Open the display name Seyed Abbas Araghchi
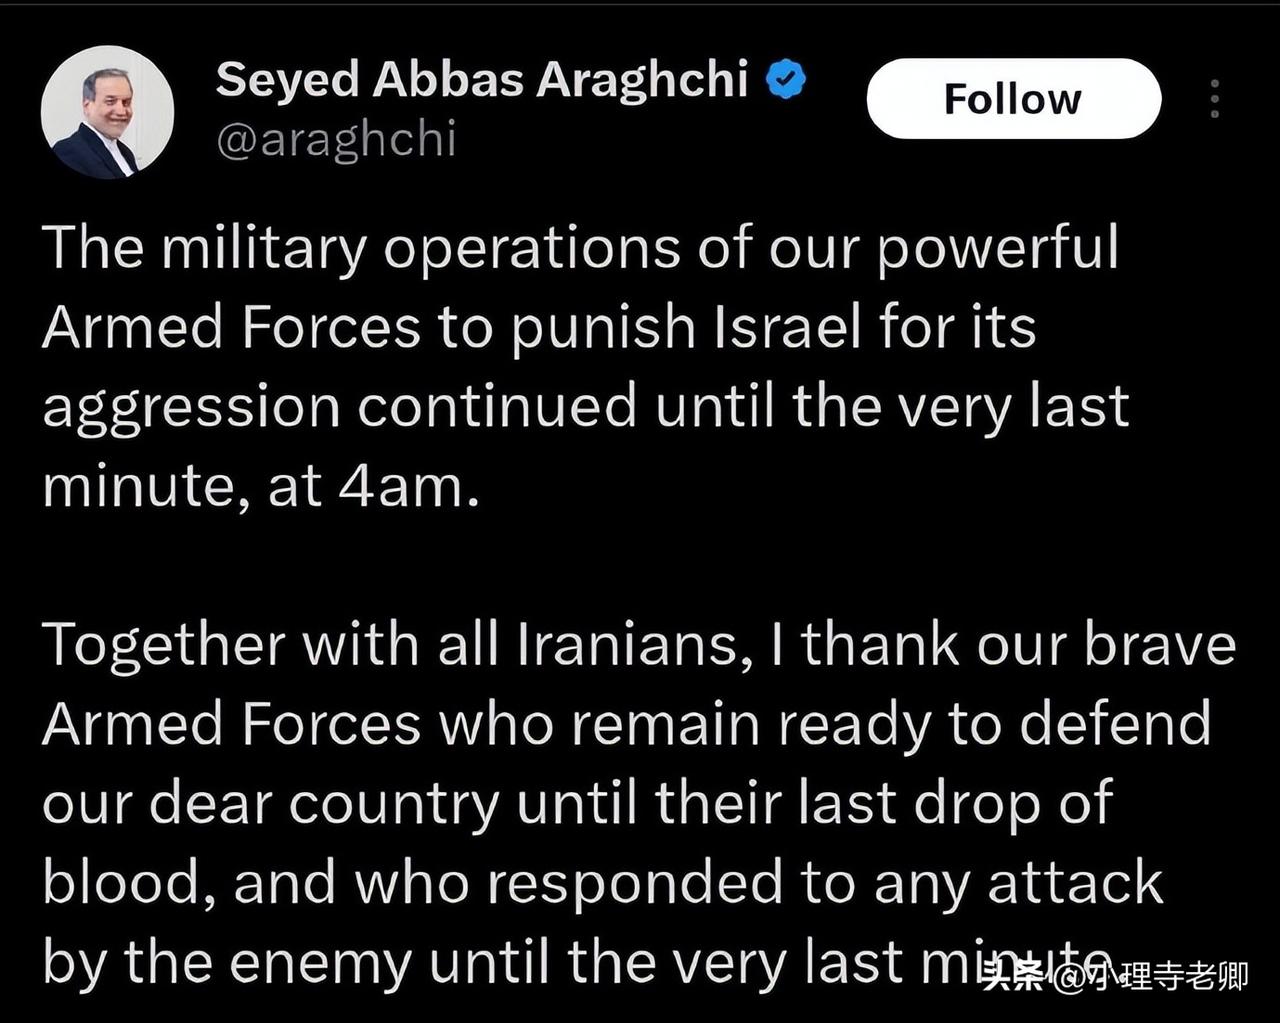The width and height of the screenshot is (1280, 1023). pyautogui.click(x=482, y=80)
